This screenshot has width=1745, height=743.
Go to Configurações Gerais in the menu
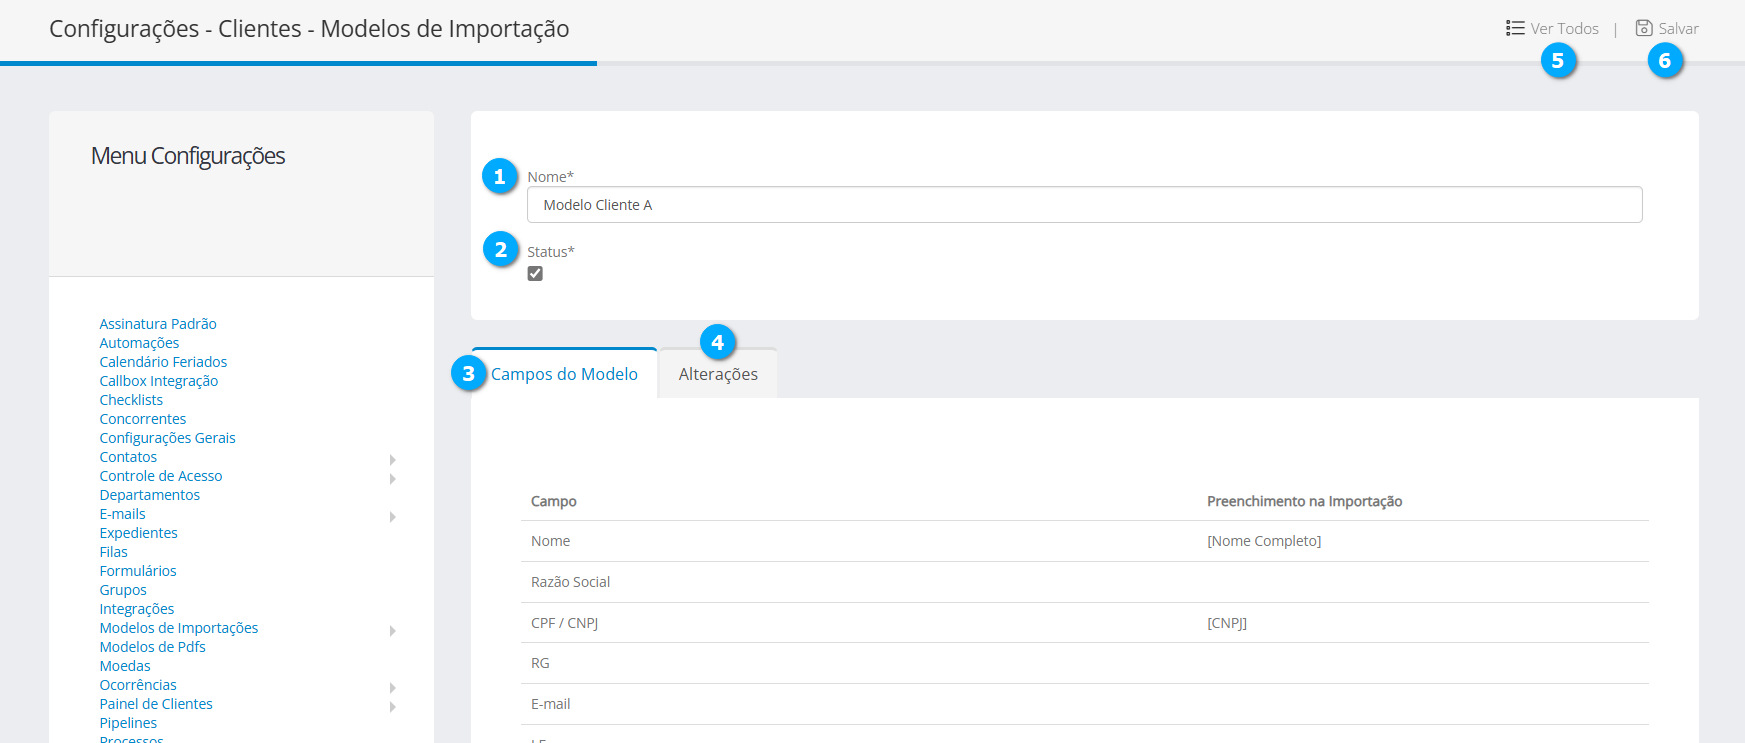(x=167, y=438)
